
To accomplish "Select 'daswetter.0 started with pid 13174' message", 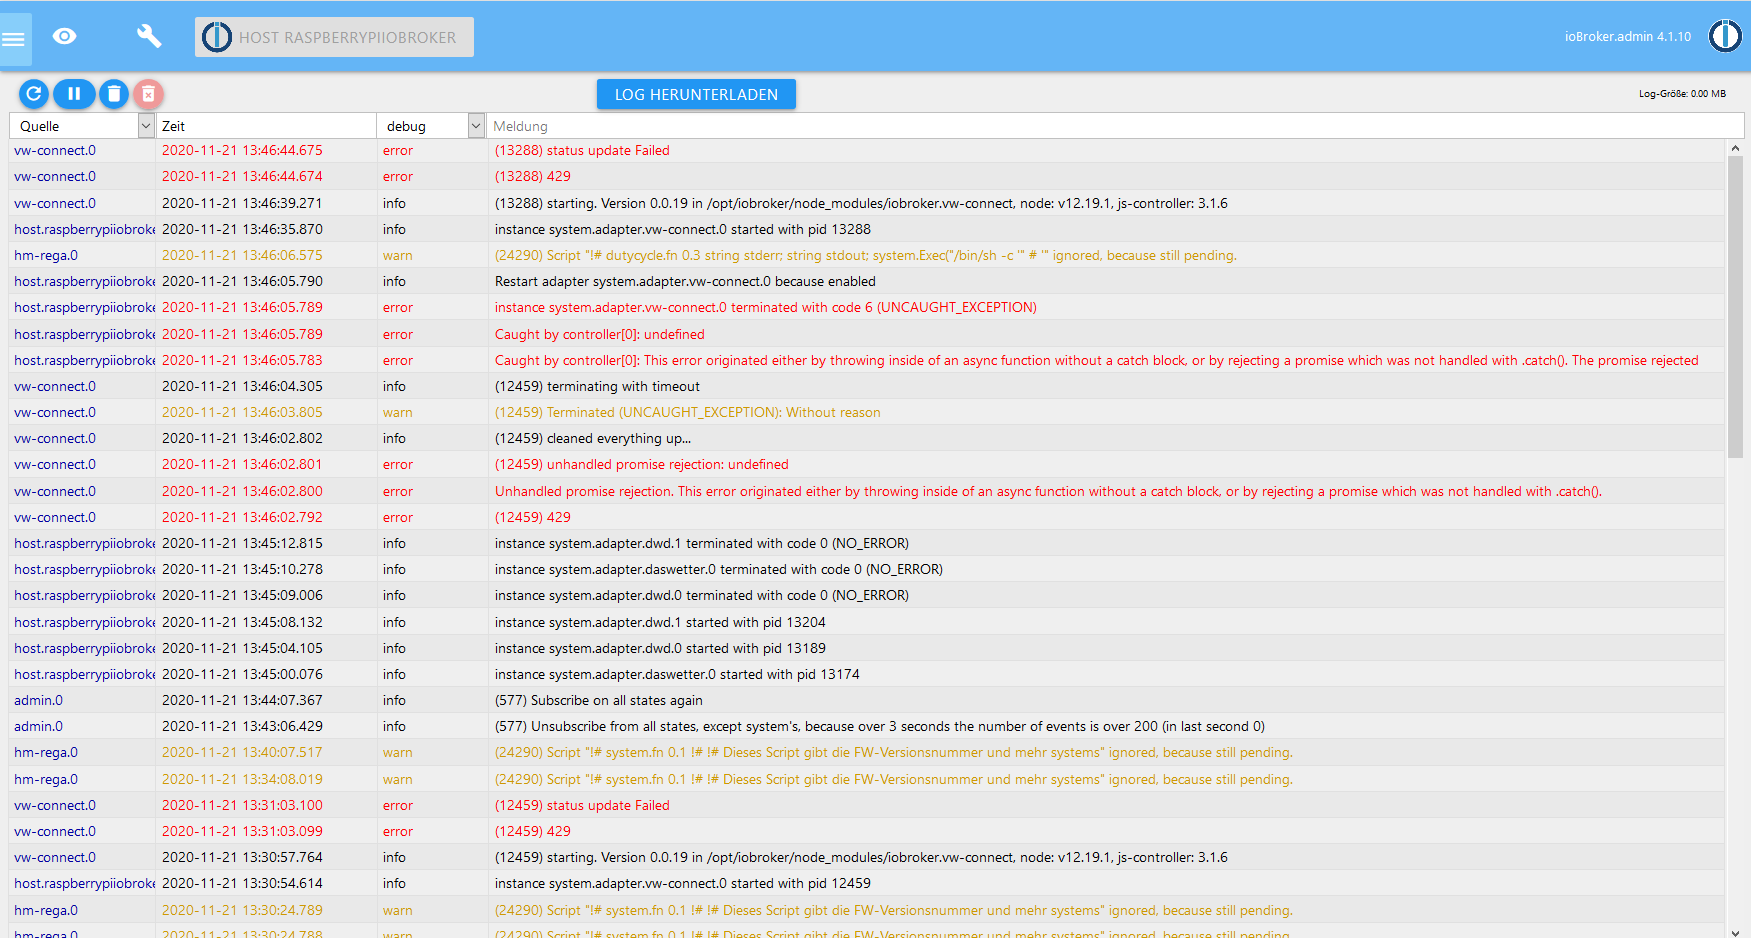I will point(677,674).
